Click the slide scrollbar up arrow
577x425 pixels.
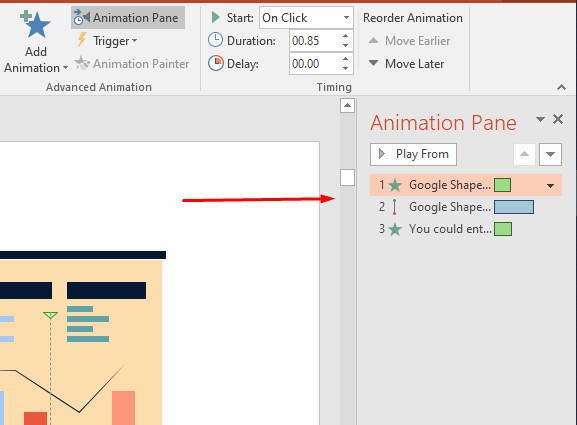click(347, 106)
